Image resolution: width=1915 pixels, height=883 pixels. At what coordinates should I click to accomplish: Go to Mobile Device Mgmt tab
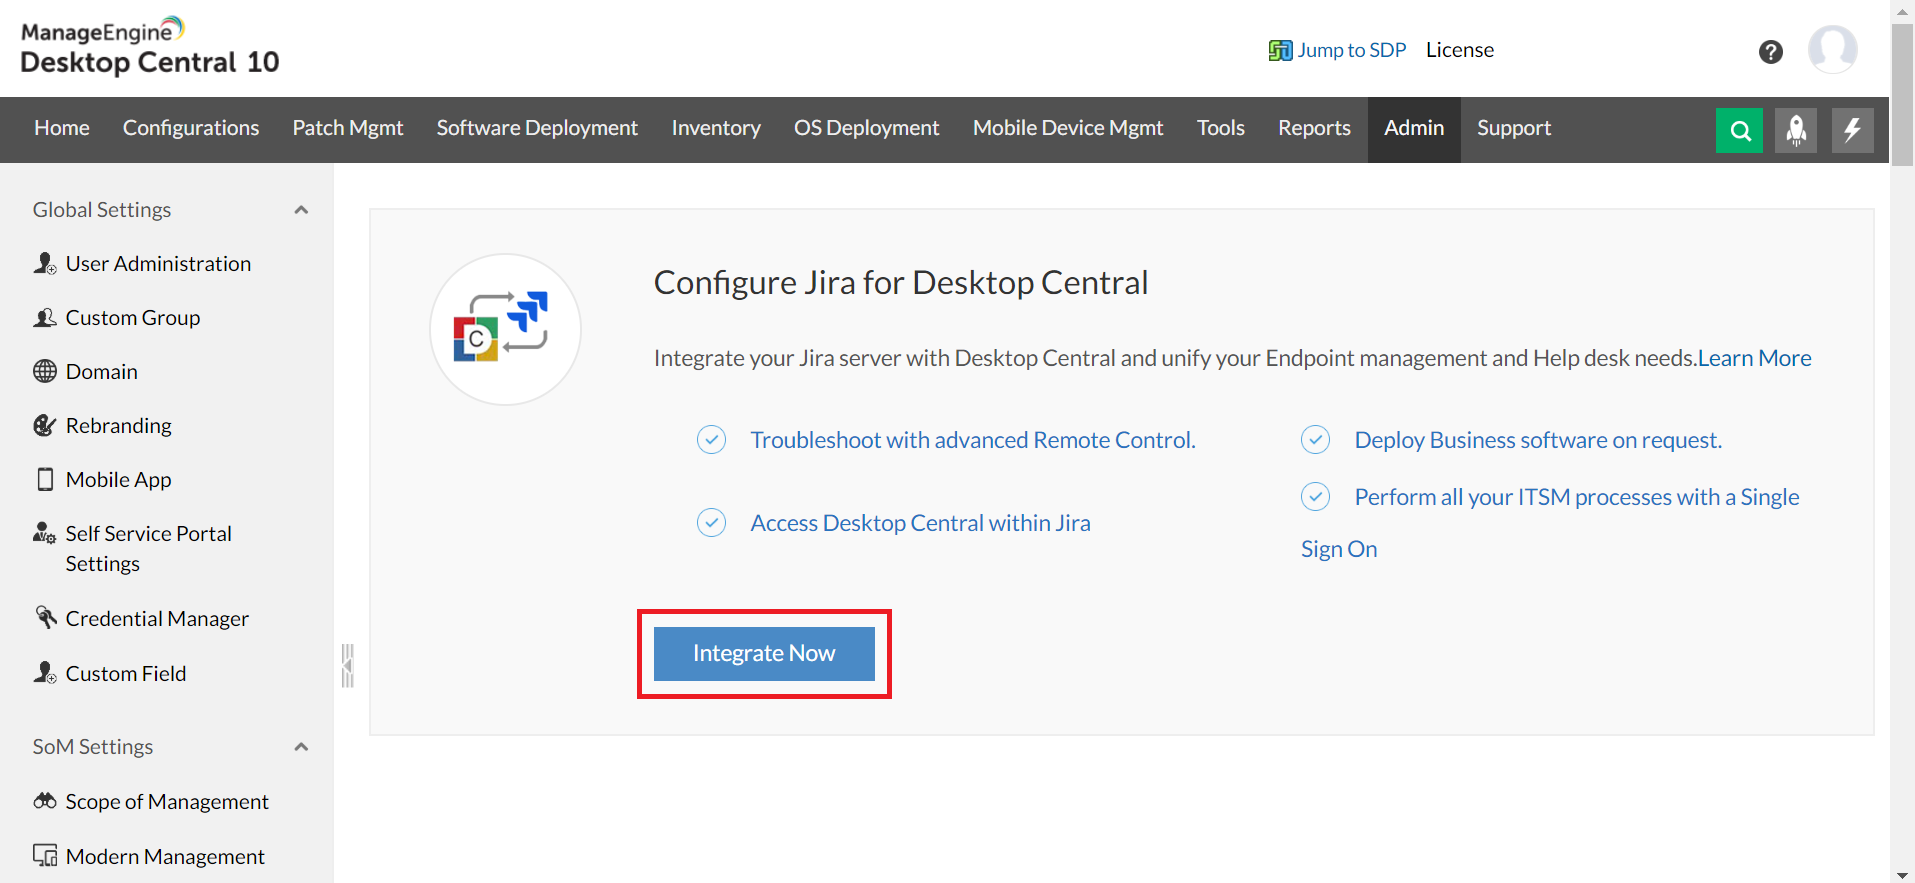(1068, 129)
